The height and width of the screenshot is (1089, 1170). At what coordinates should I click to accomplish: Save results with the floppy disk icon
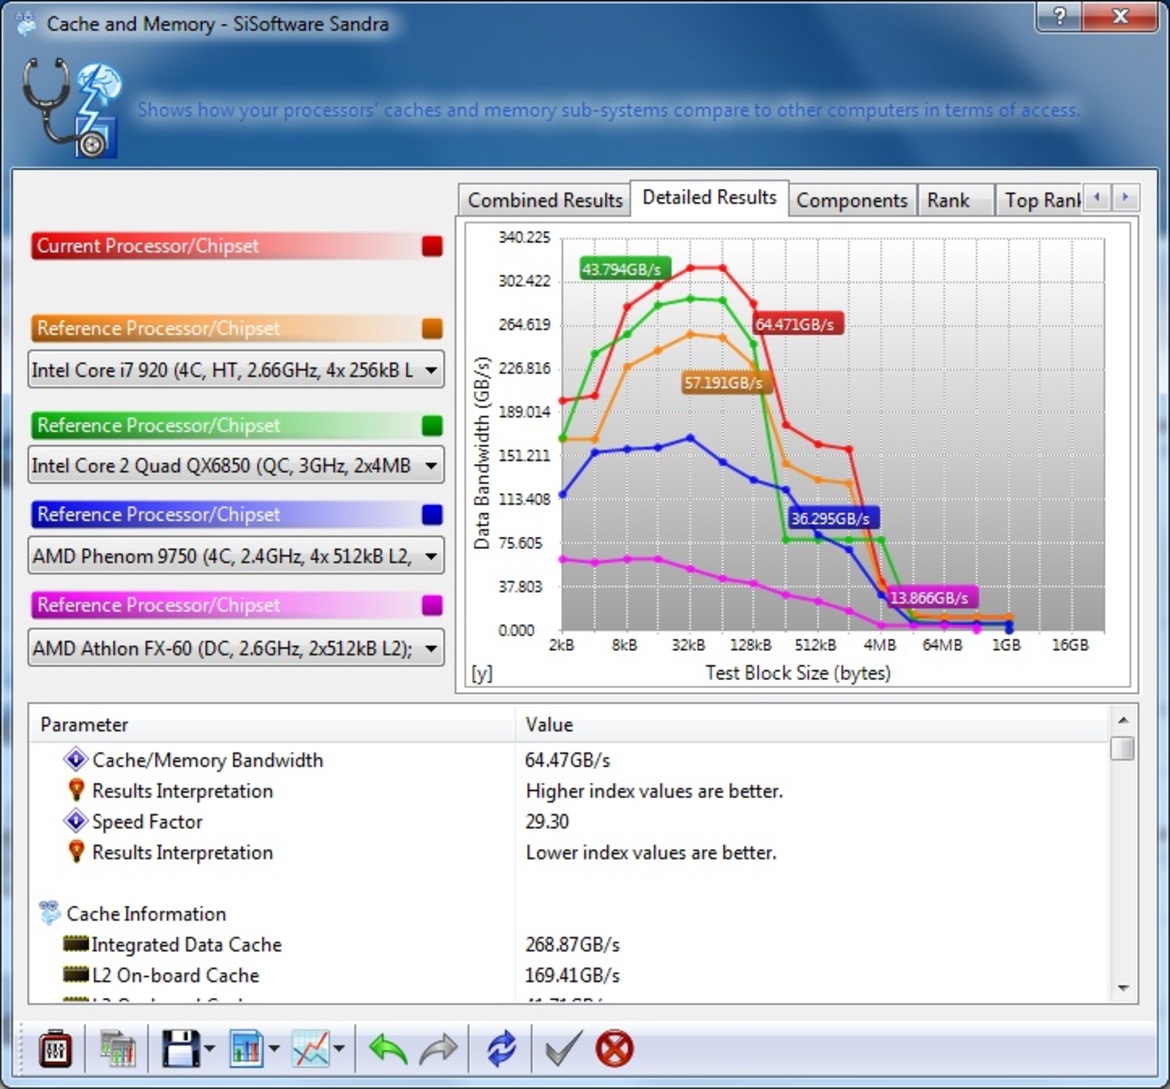(x=181, y=1049)
